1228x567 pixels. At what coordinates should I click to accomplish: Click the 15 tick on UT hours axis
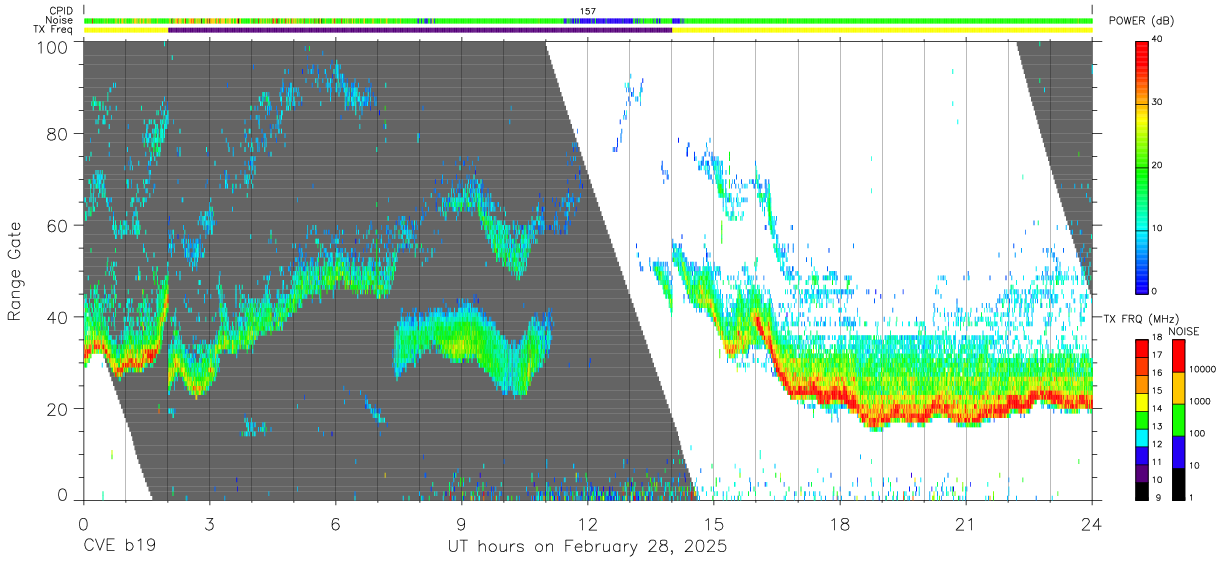point(714,524)
